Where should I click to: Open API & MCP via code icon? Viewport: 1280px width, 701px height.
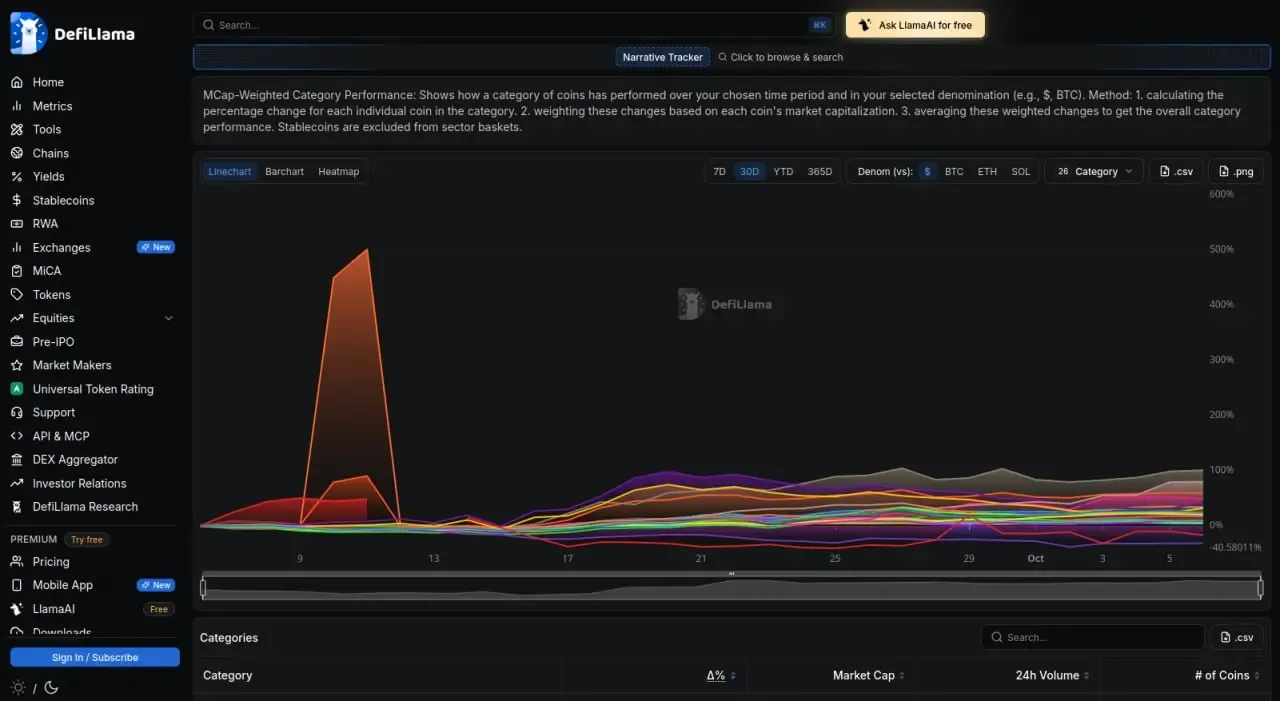tap(16, 436)
